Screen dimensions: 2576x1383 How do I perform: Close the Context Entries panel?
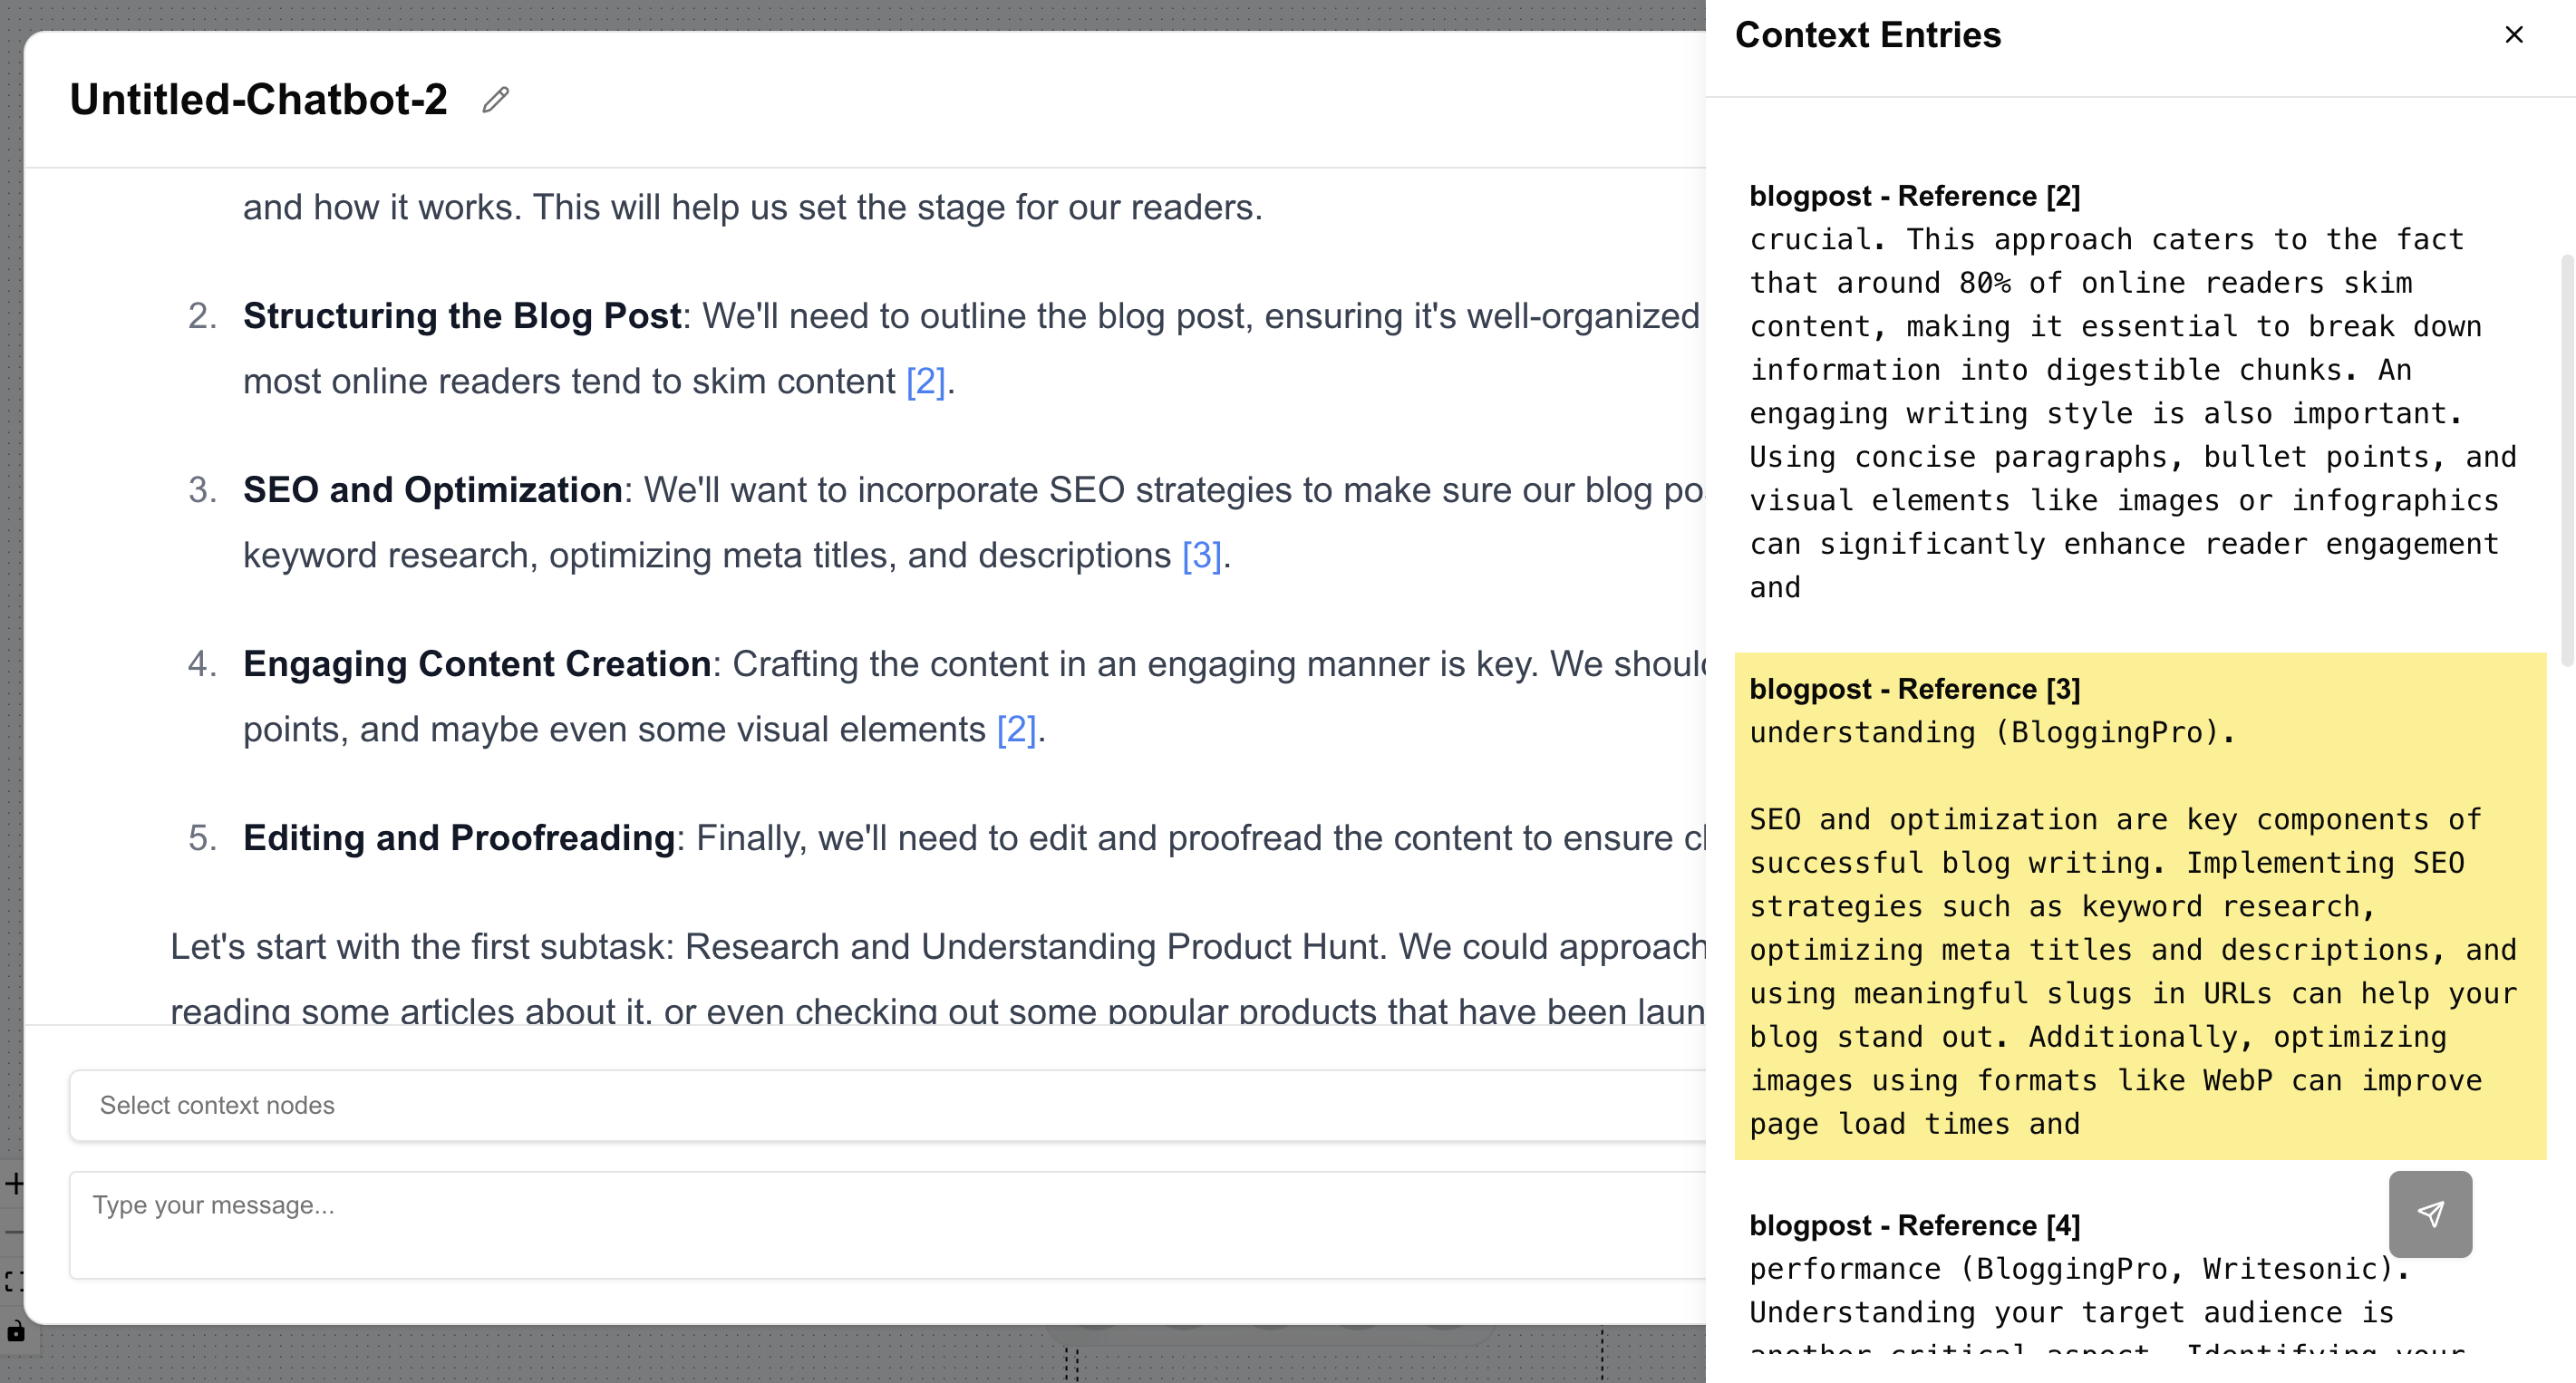click(x=2513, y=35)
